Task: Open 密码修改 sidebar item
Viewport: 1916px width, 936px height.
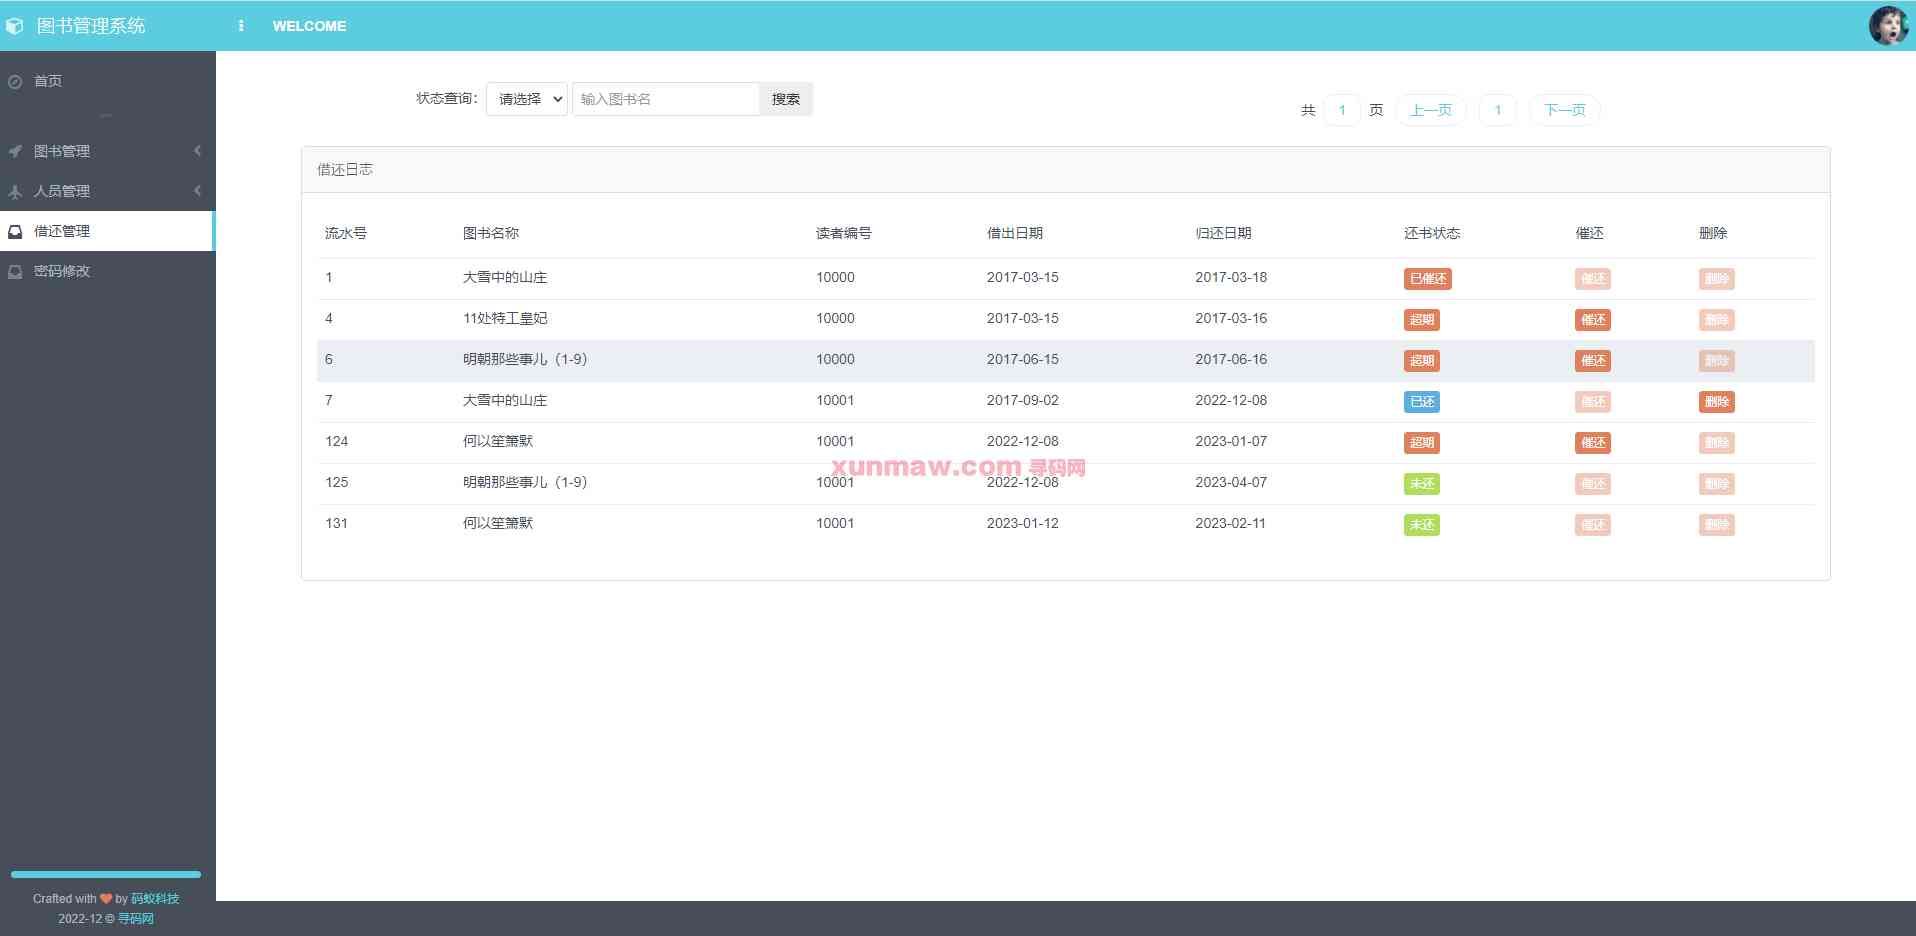Action: (x=107, y=271)
